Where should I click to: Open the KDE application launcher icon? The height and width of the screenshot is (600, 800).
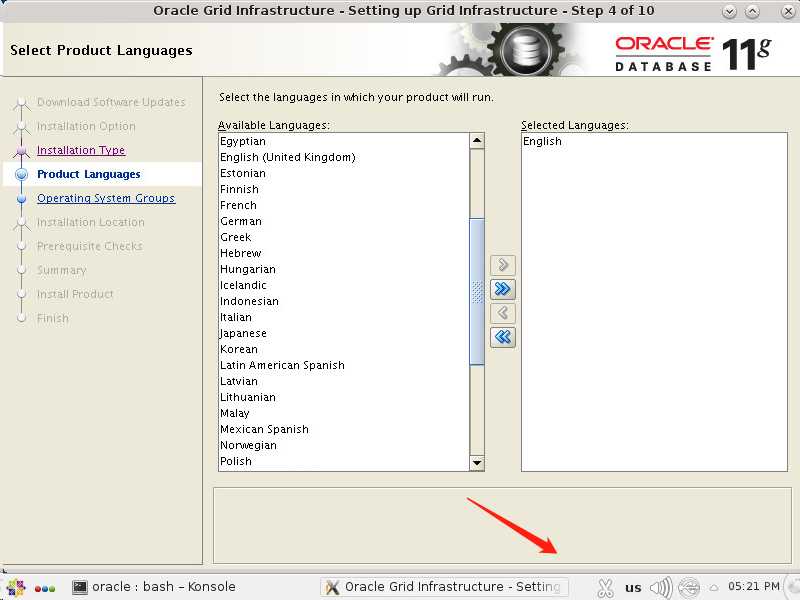(x=15, y=588)
